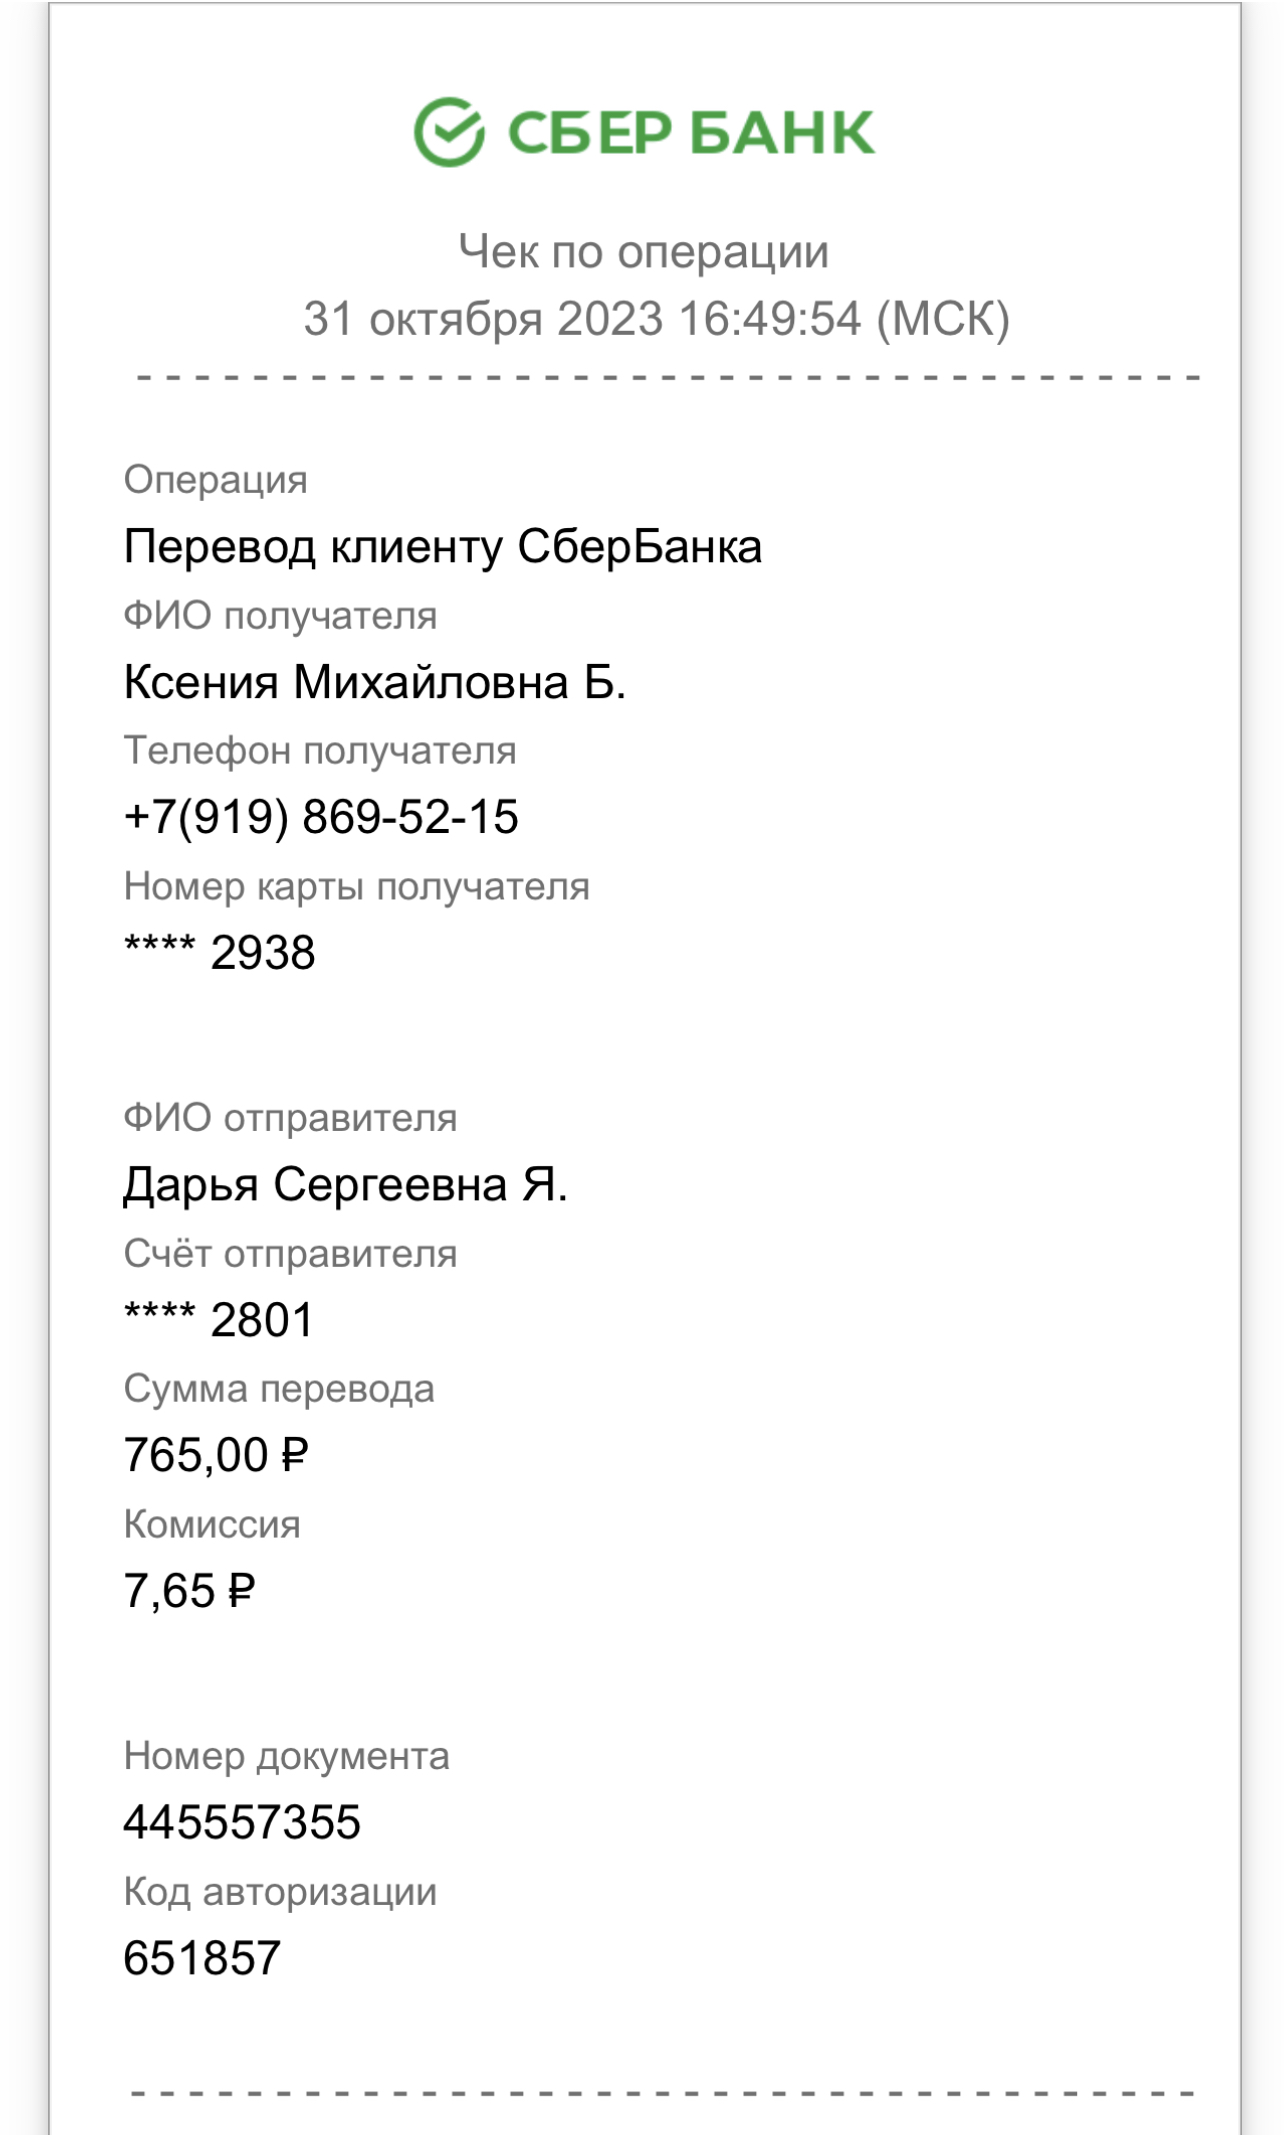The width and height of the screenshot is (1284, 2135).
Task: Select the Перевод клиенту СберБанка text
Action: [x=443, y=547]
